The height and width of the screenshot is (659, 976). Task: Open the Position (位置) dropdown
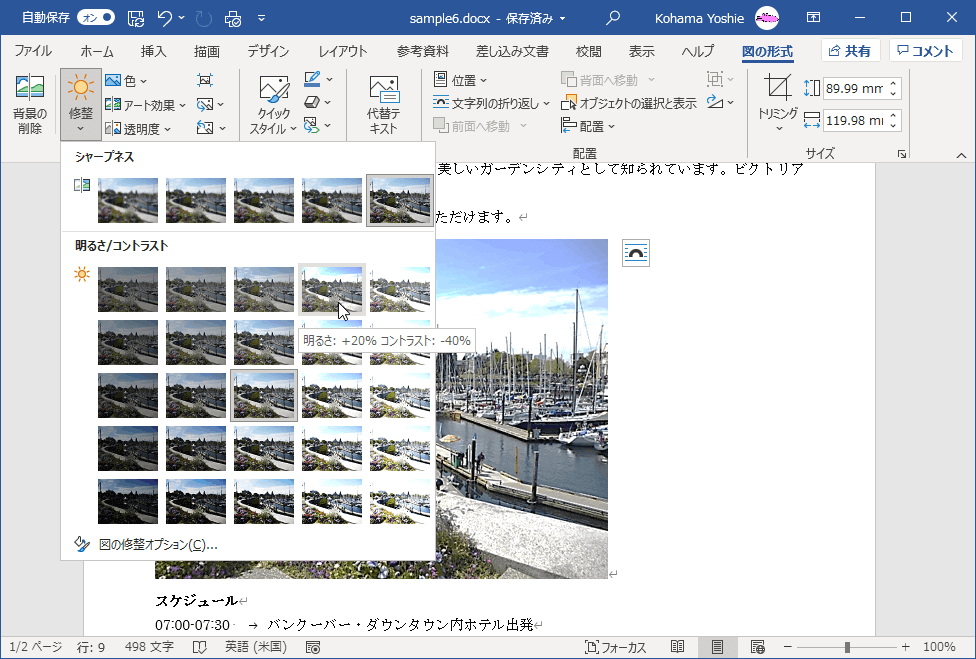[x=460, y=80]
